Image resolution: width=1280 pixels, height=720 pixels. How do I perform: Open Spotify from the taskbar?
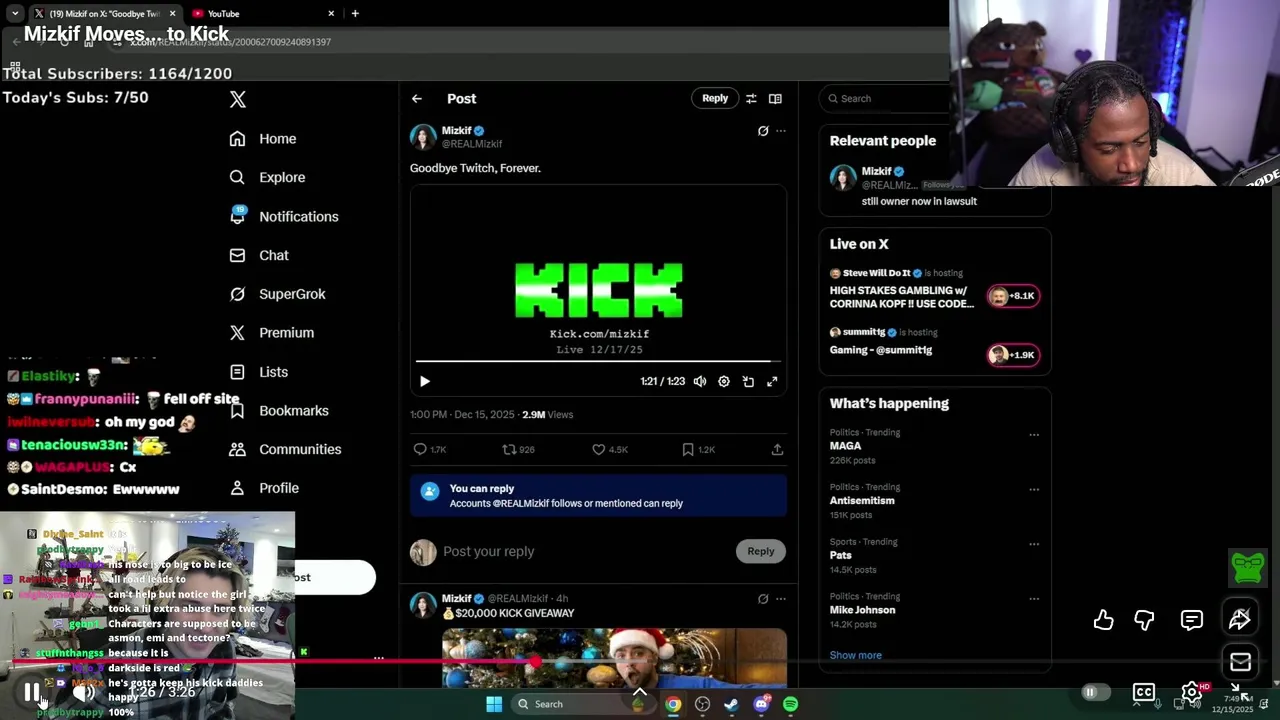coord(791,704)
